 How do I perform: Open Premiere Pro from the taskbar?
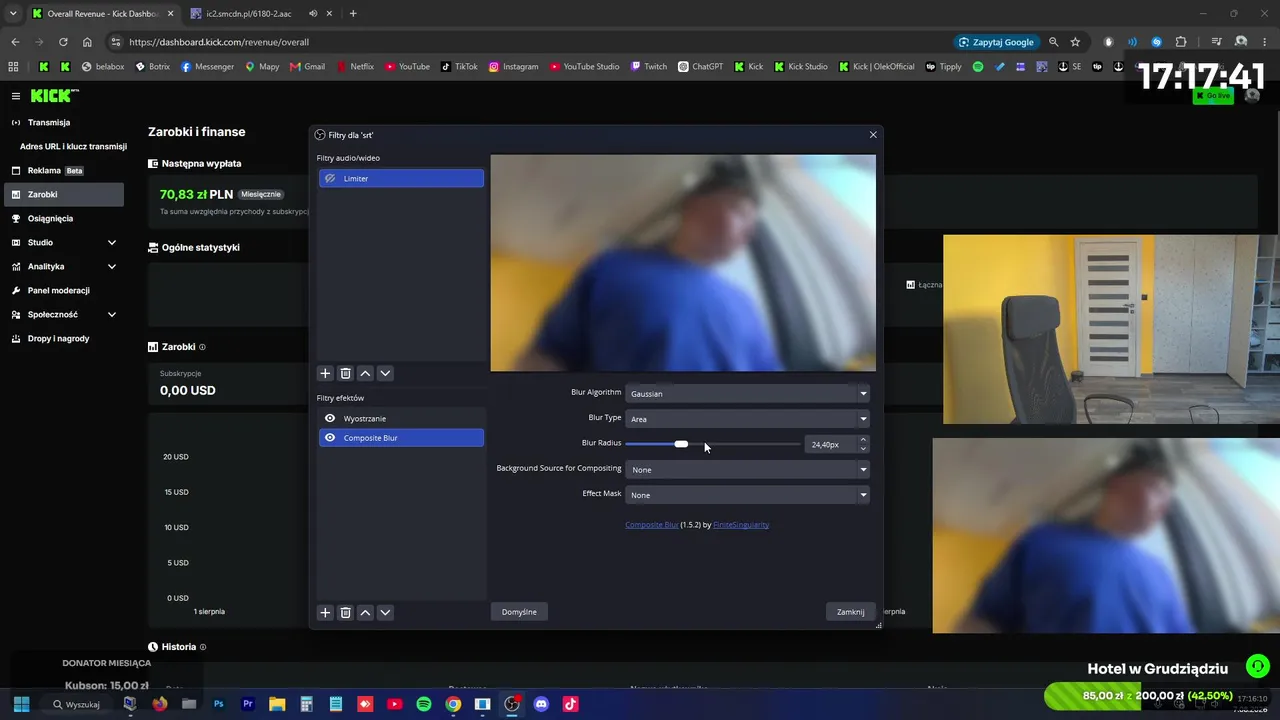tap(248, 704)
